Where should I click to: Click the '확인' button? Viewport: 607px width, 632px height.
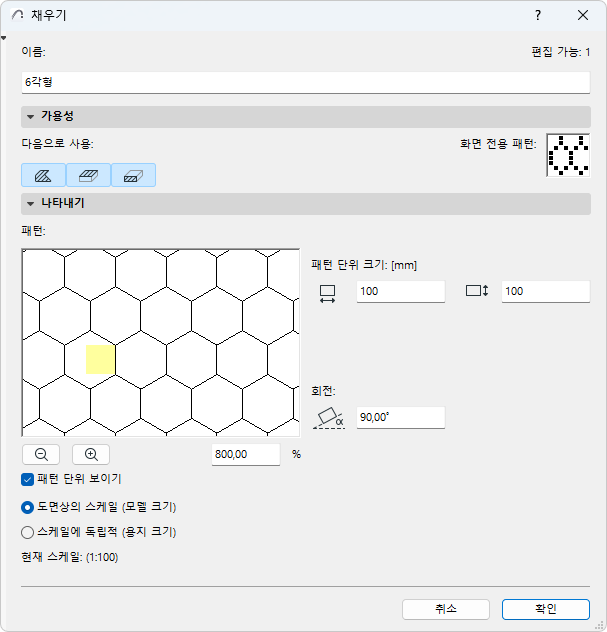coord(545,609)
